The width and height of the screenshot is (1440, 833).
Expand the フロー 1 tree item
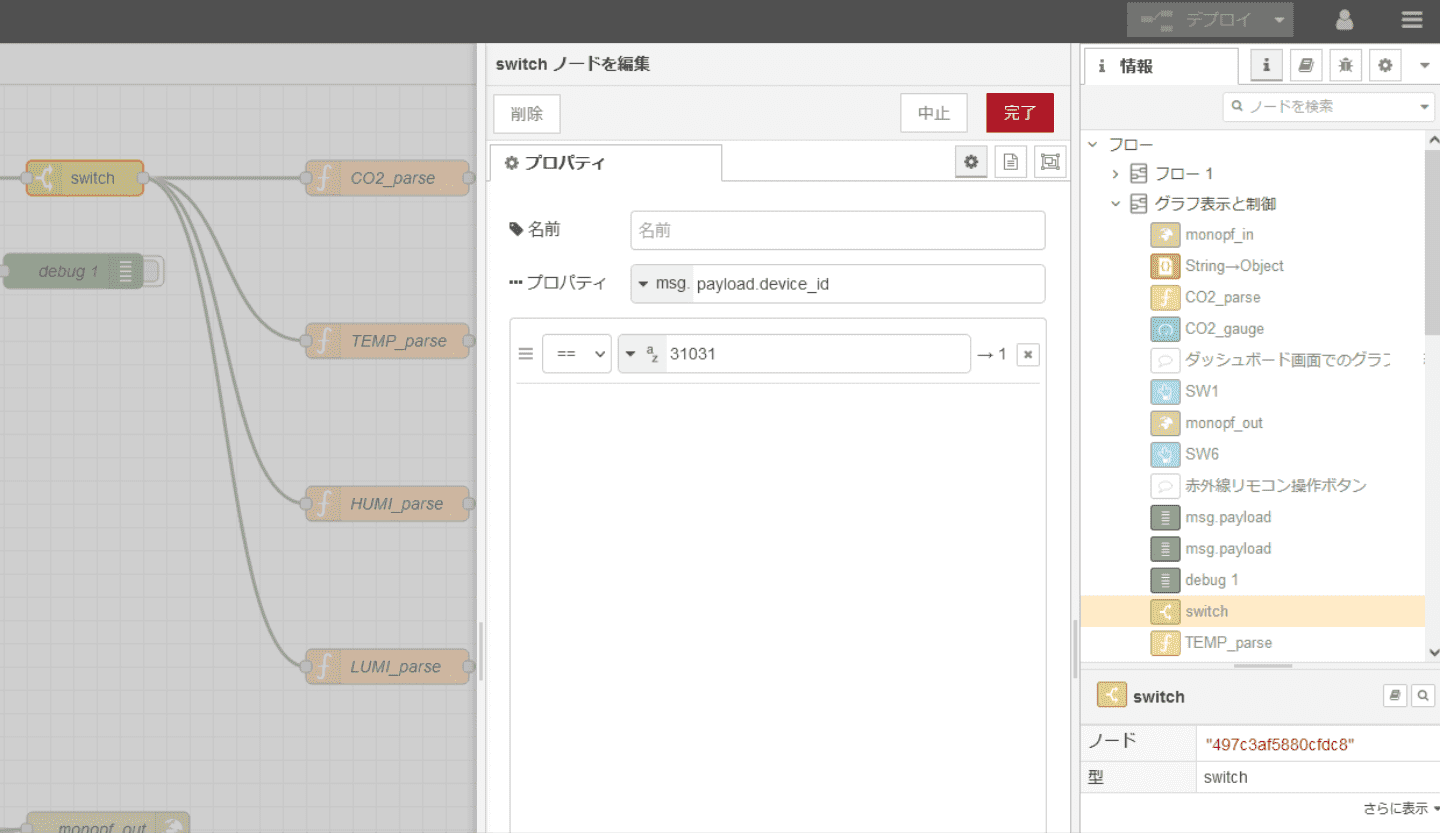click(x=1116, y=174)
